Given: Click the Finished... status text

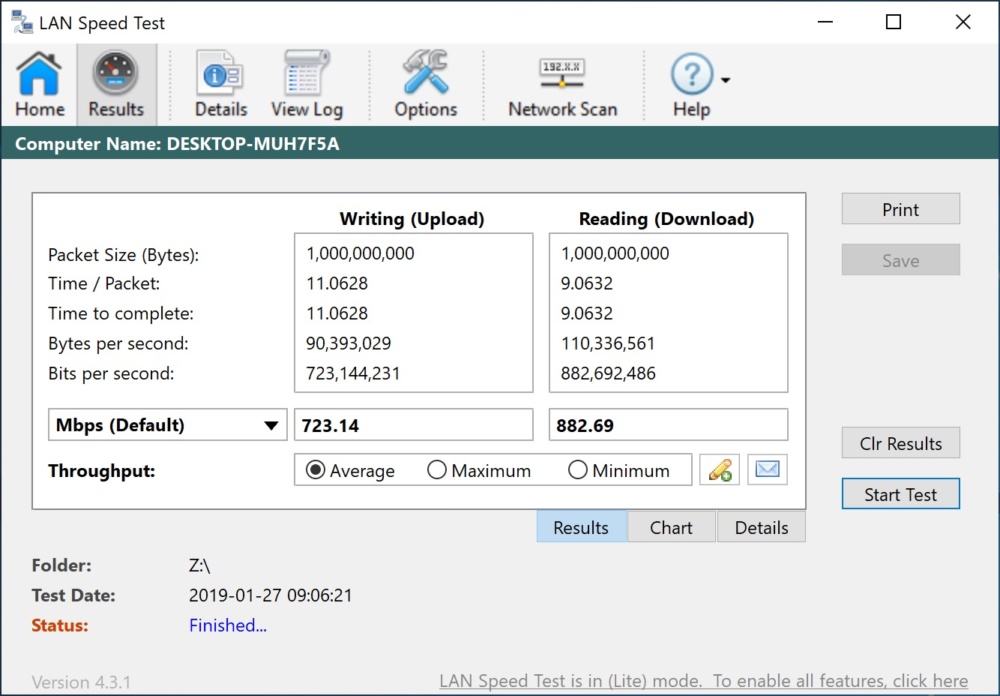Looking at the screenshot, I should click(x=228, y=625).
